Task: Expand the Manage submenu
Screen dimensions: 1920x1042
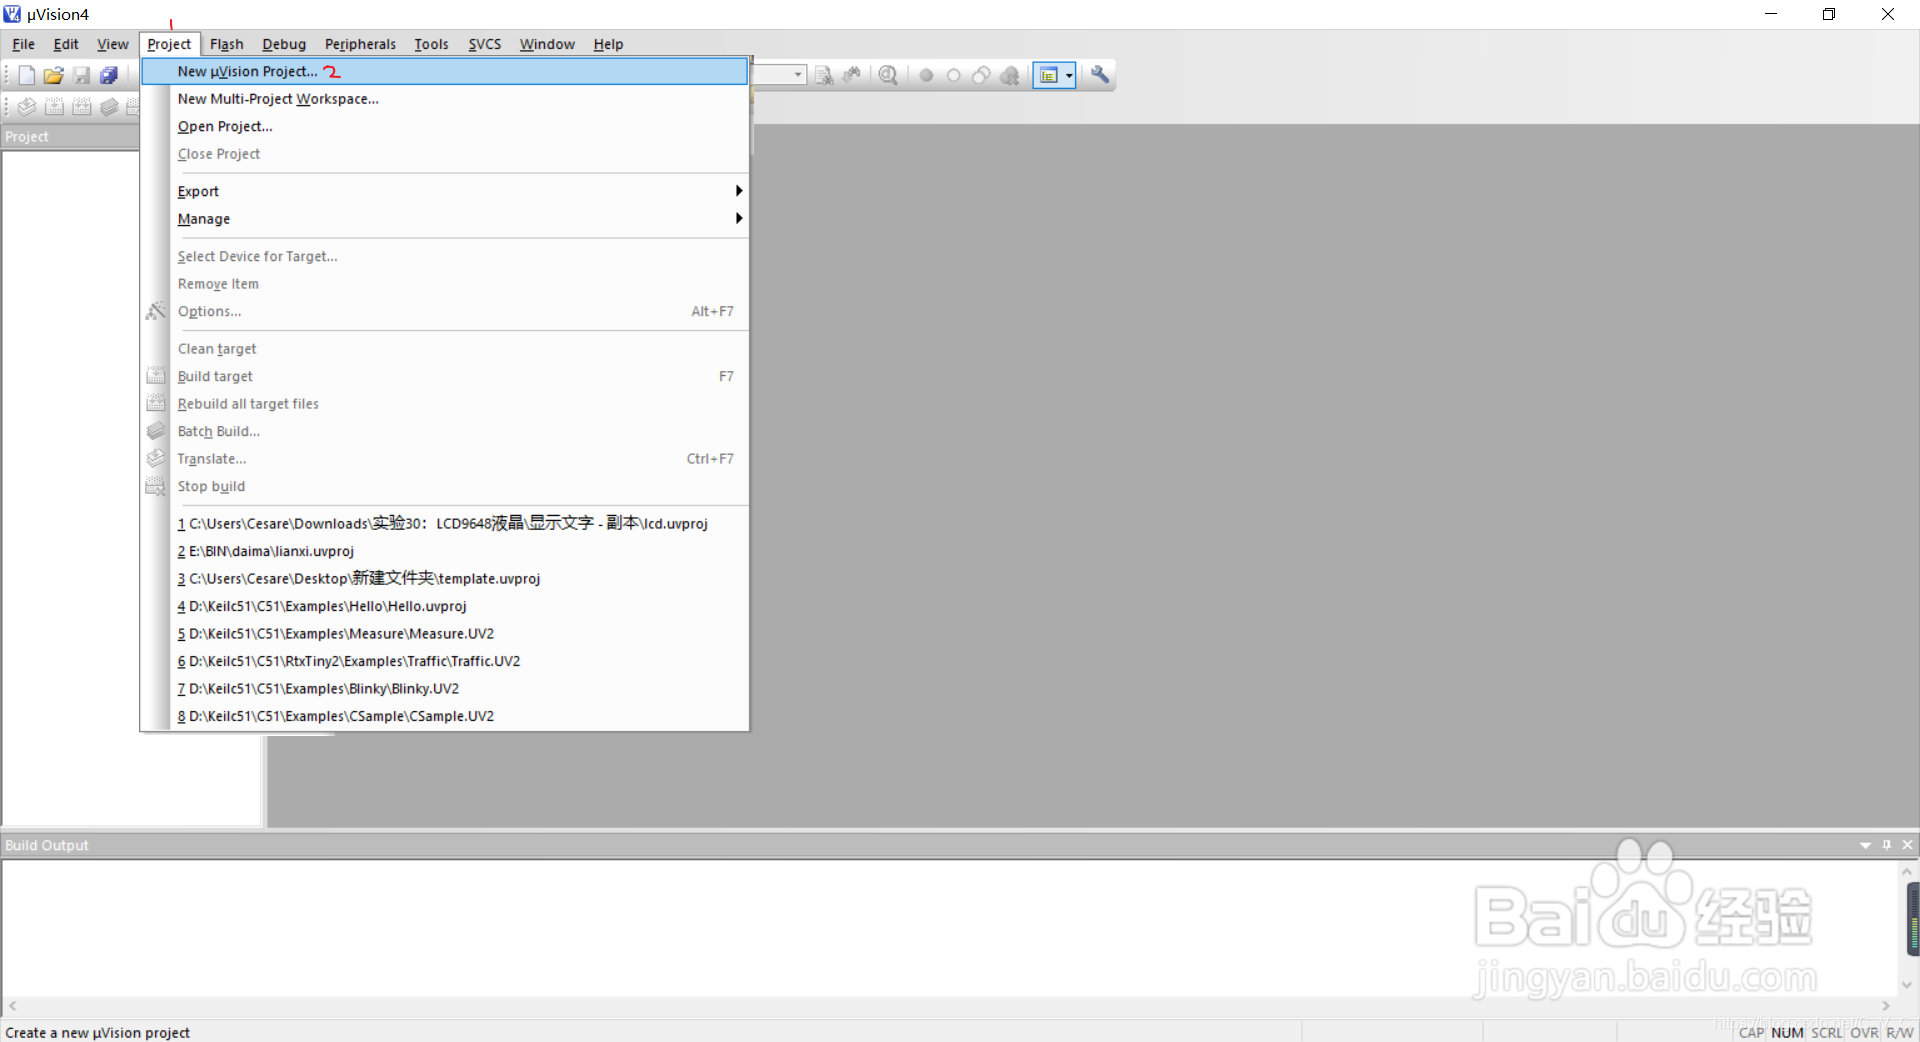Action: click(445, 219)
